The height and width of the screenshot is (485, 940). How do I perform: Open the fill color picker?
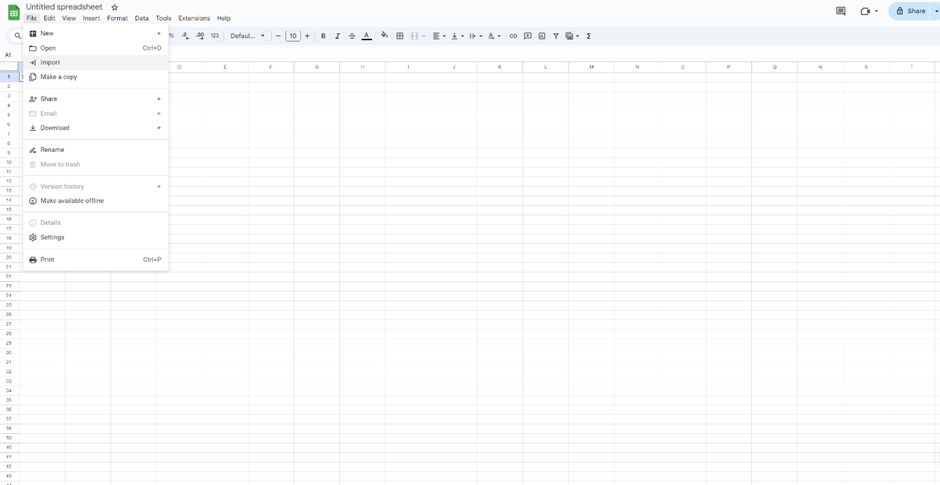point(385,36)
